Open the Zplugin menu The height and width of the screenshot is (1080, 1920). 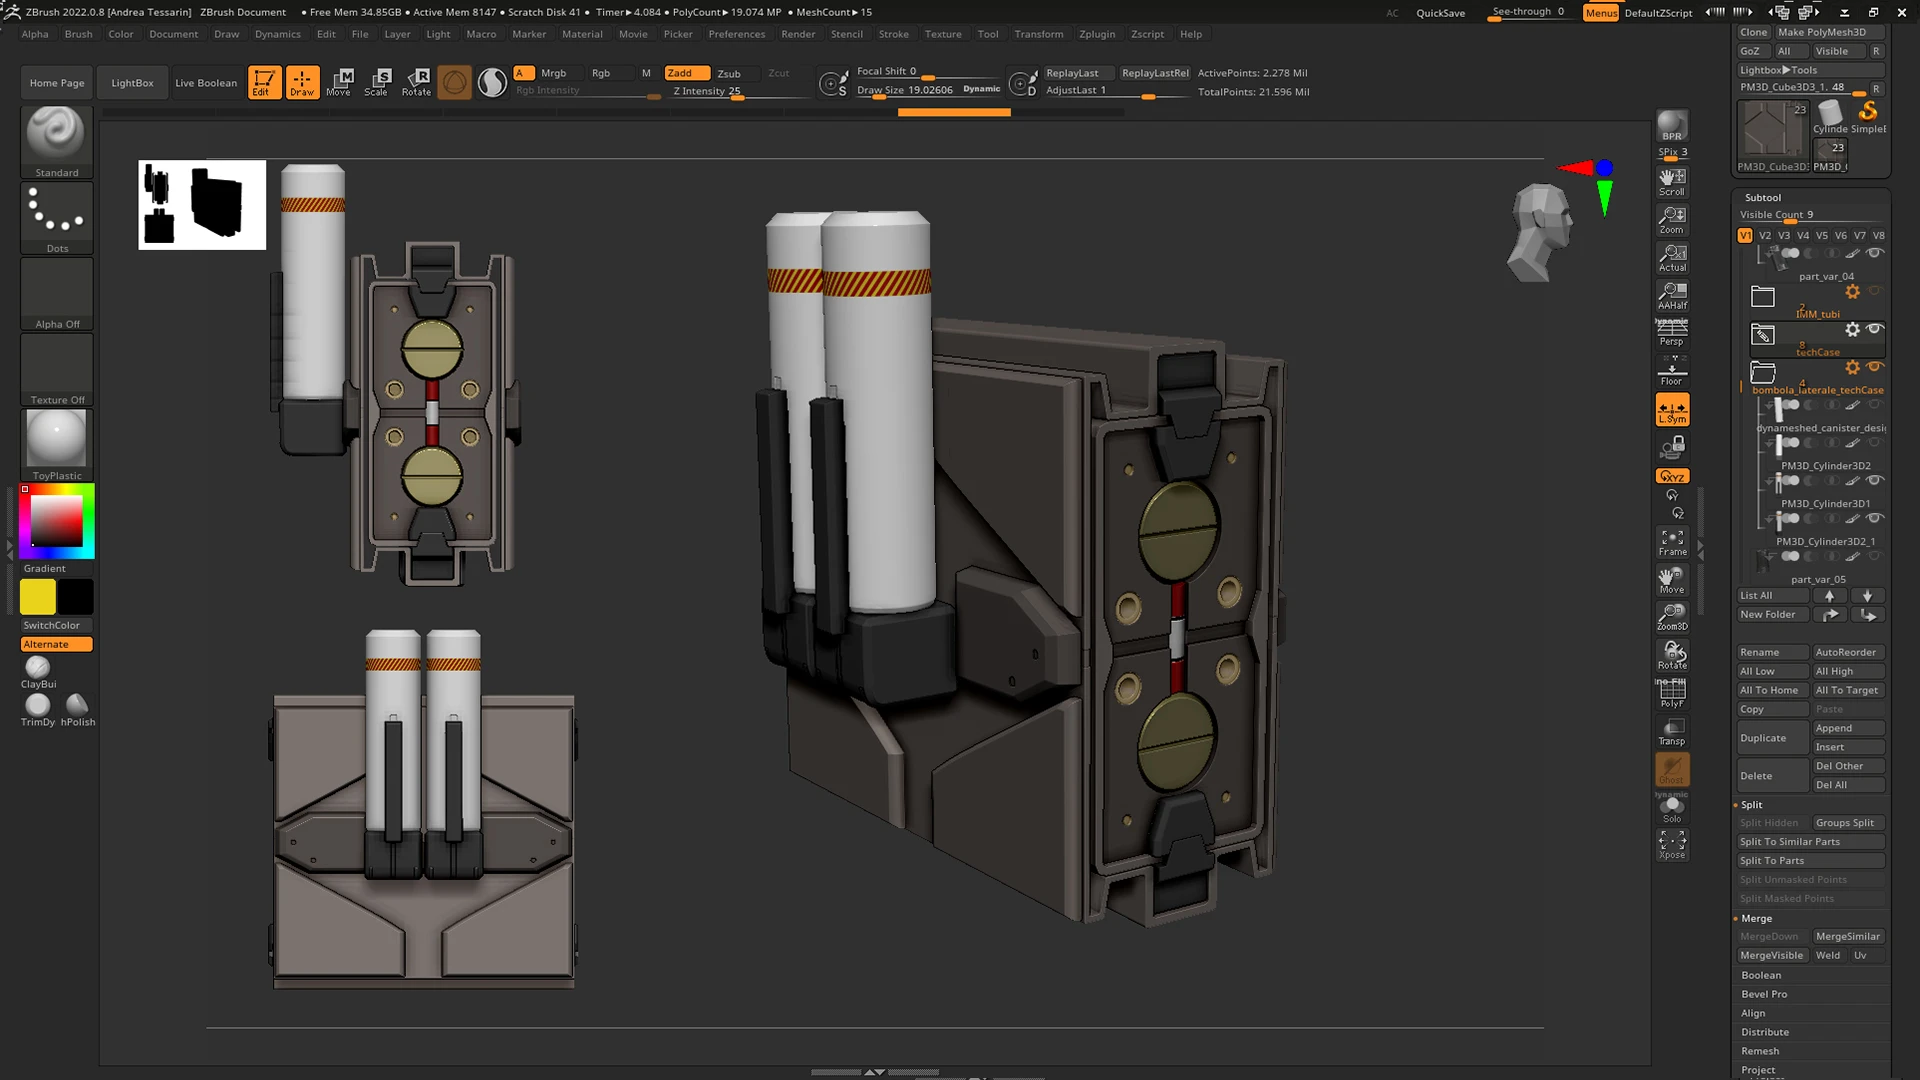[x=1097, y=34]
